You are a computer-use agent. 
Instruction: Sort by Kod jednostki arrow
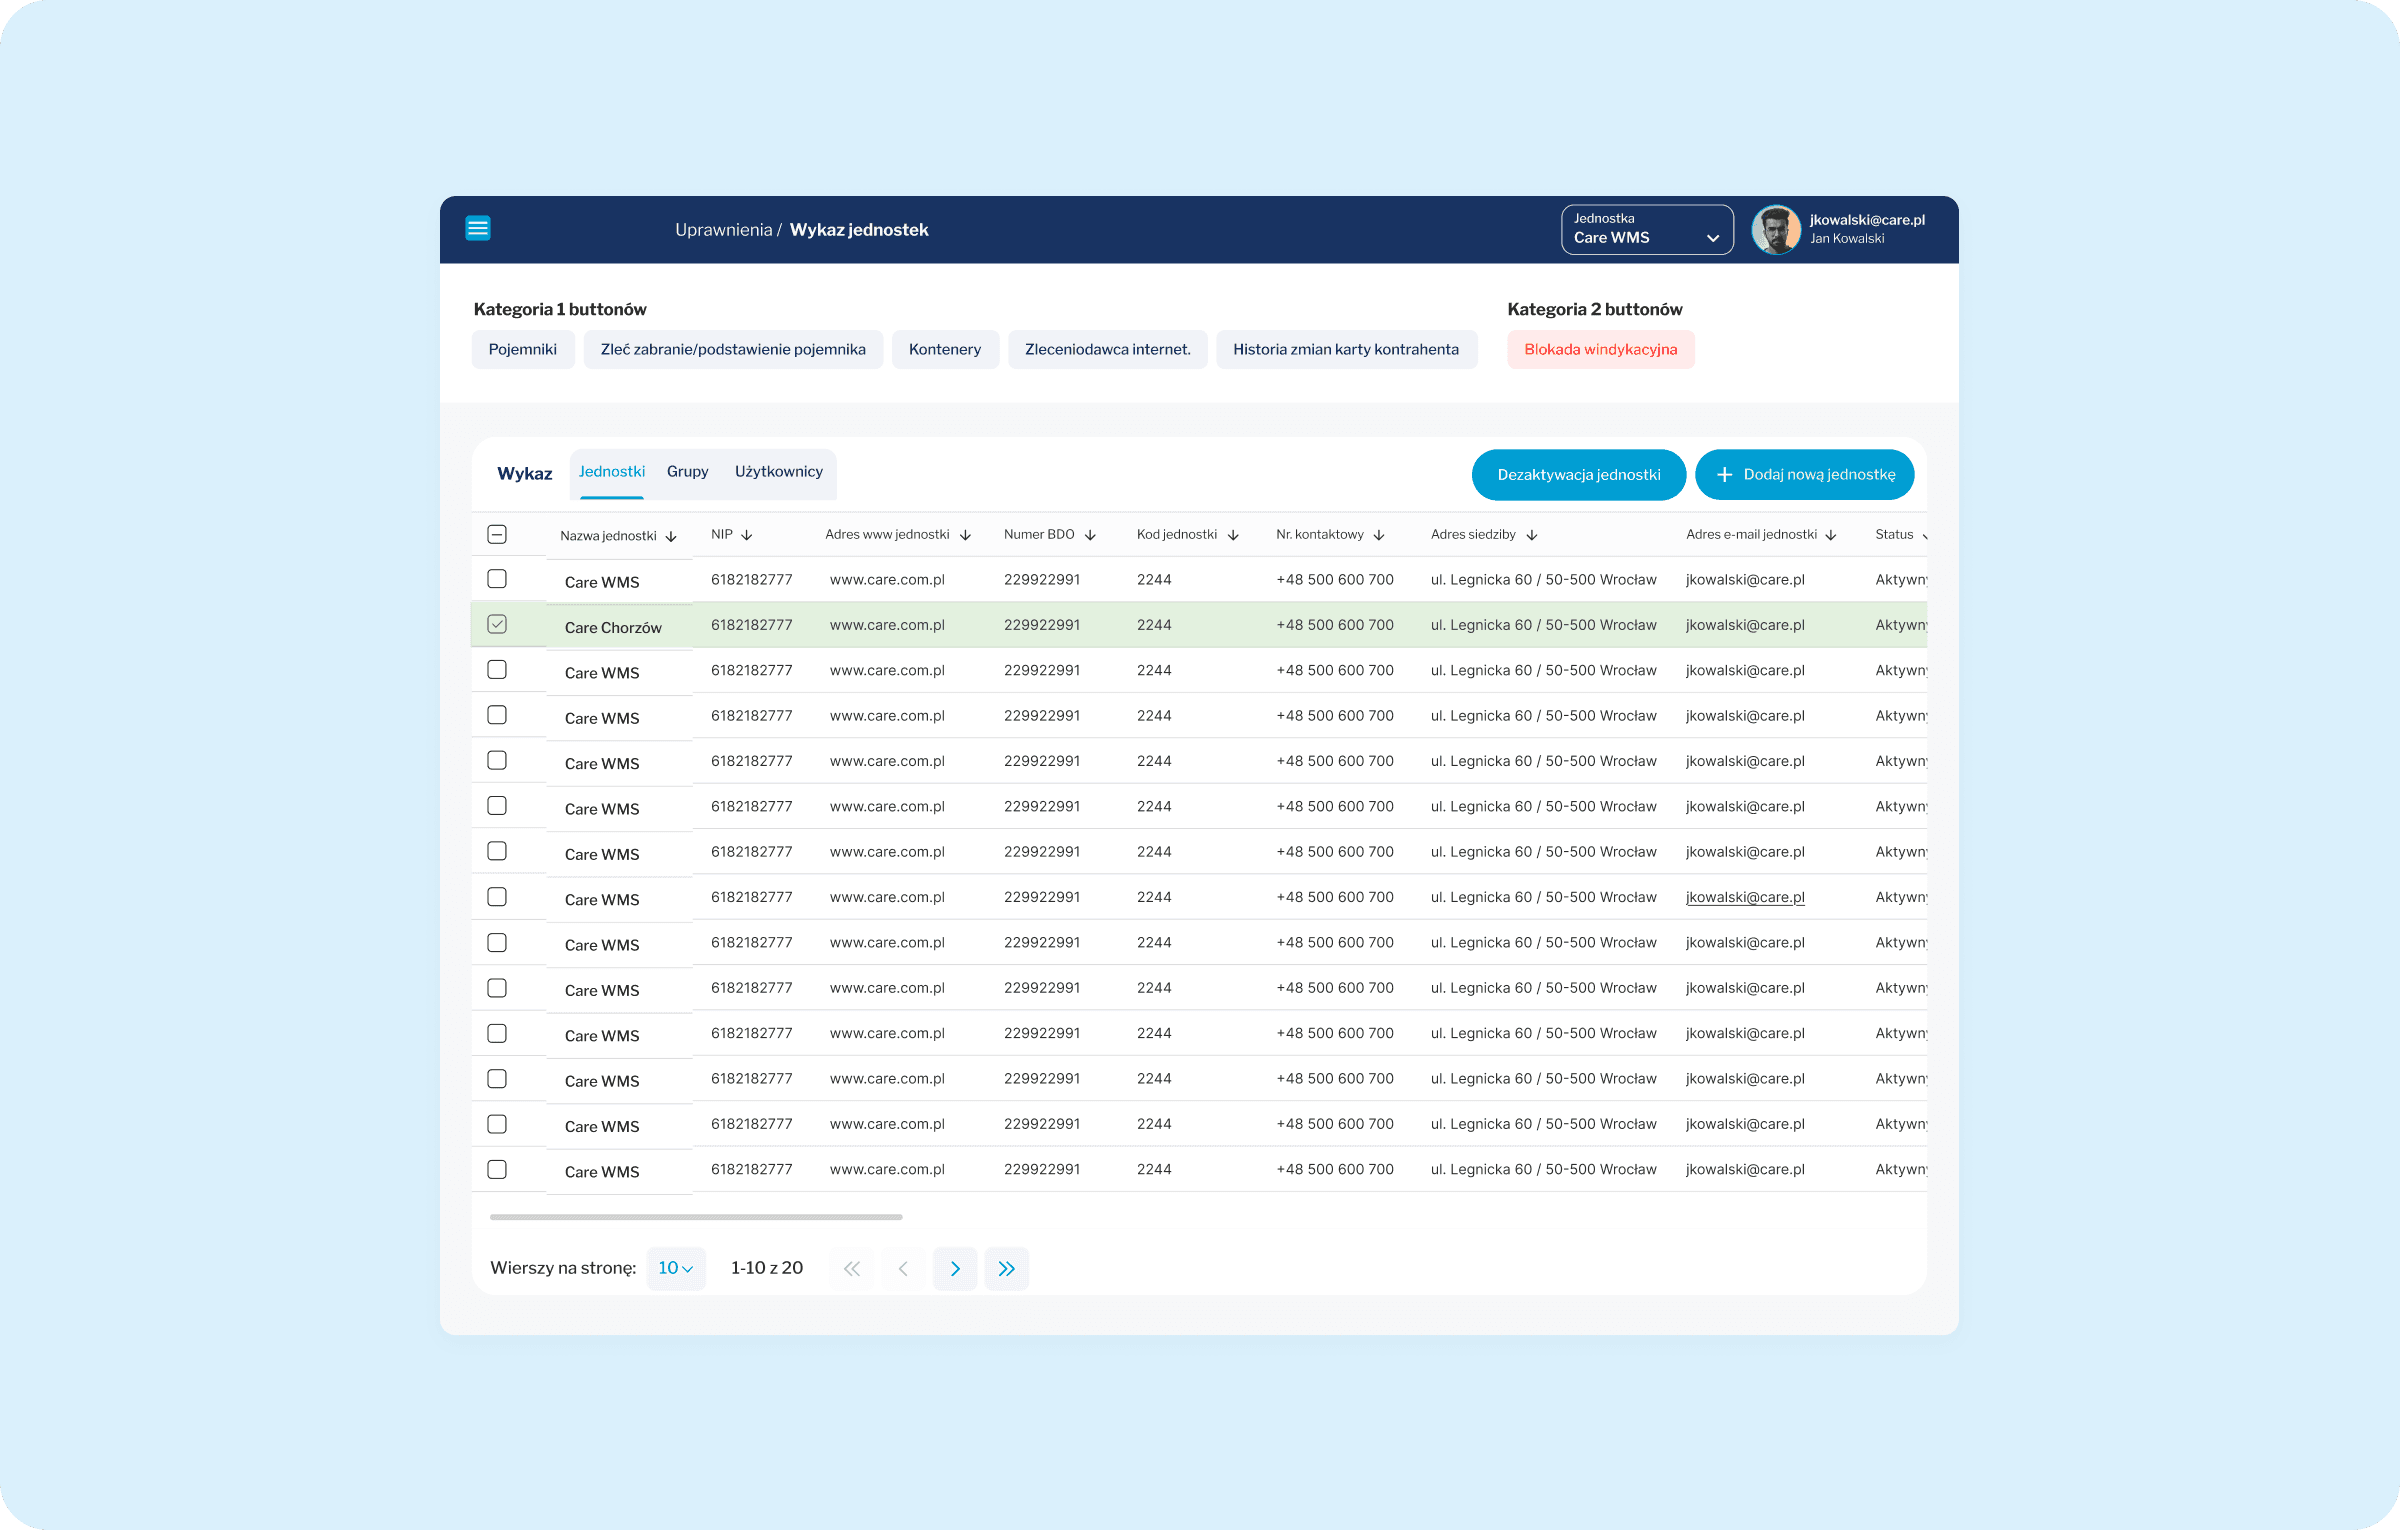point(1234,535)
